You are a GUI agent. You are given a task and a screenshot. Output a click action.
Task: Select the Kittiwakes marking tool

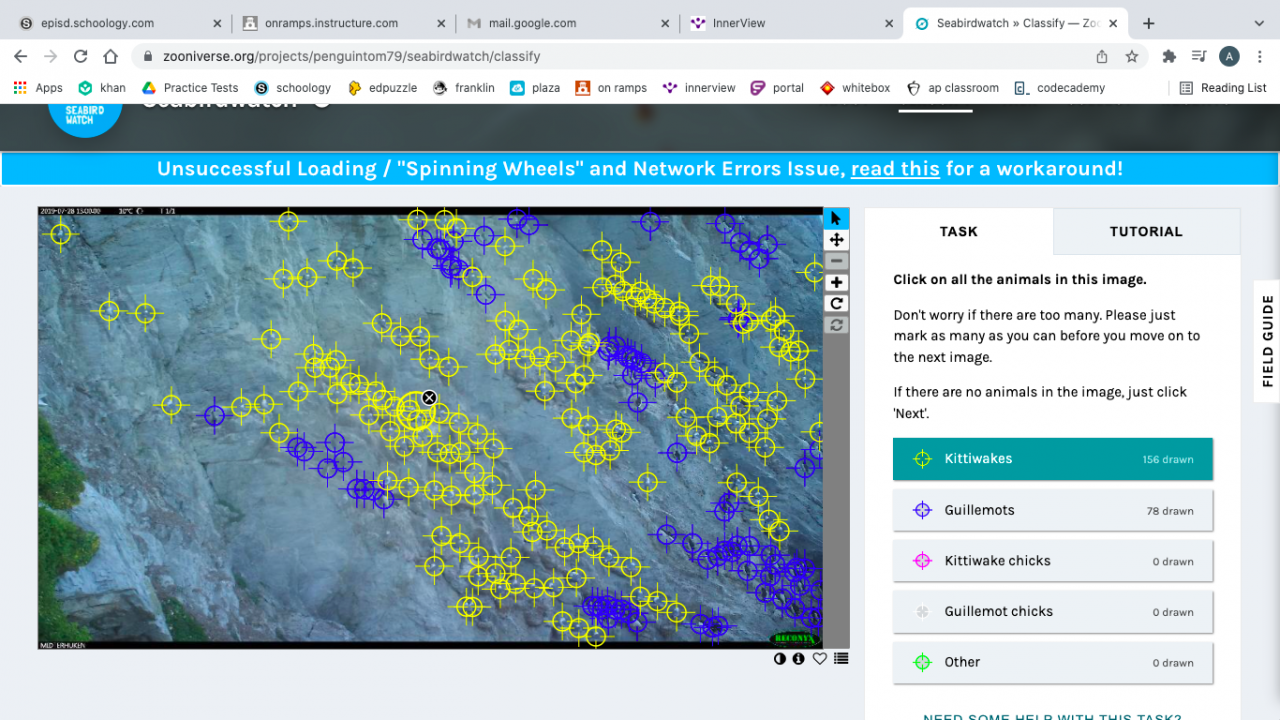coord(1053,459)
